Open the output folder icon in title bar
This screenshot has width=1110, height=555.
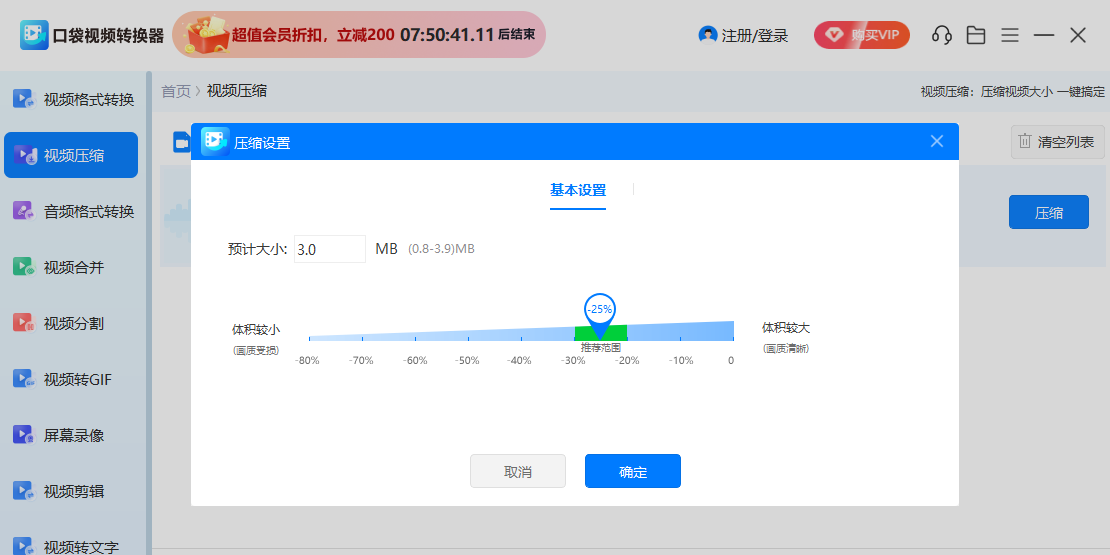976,35
